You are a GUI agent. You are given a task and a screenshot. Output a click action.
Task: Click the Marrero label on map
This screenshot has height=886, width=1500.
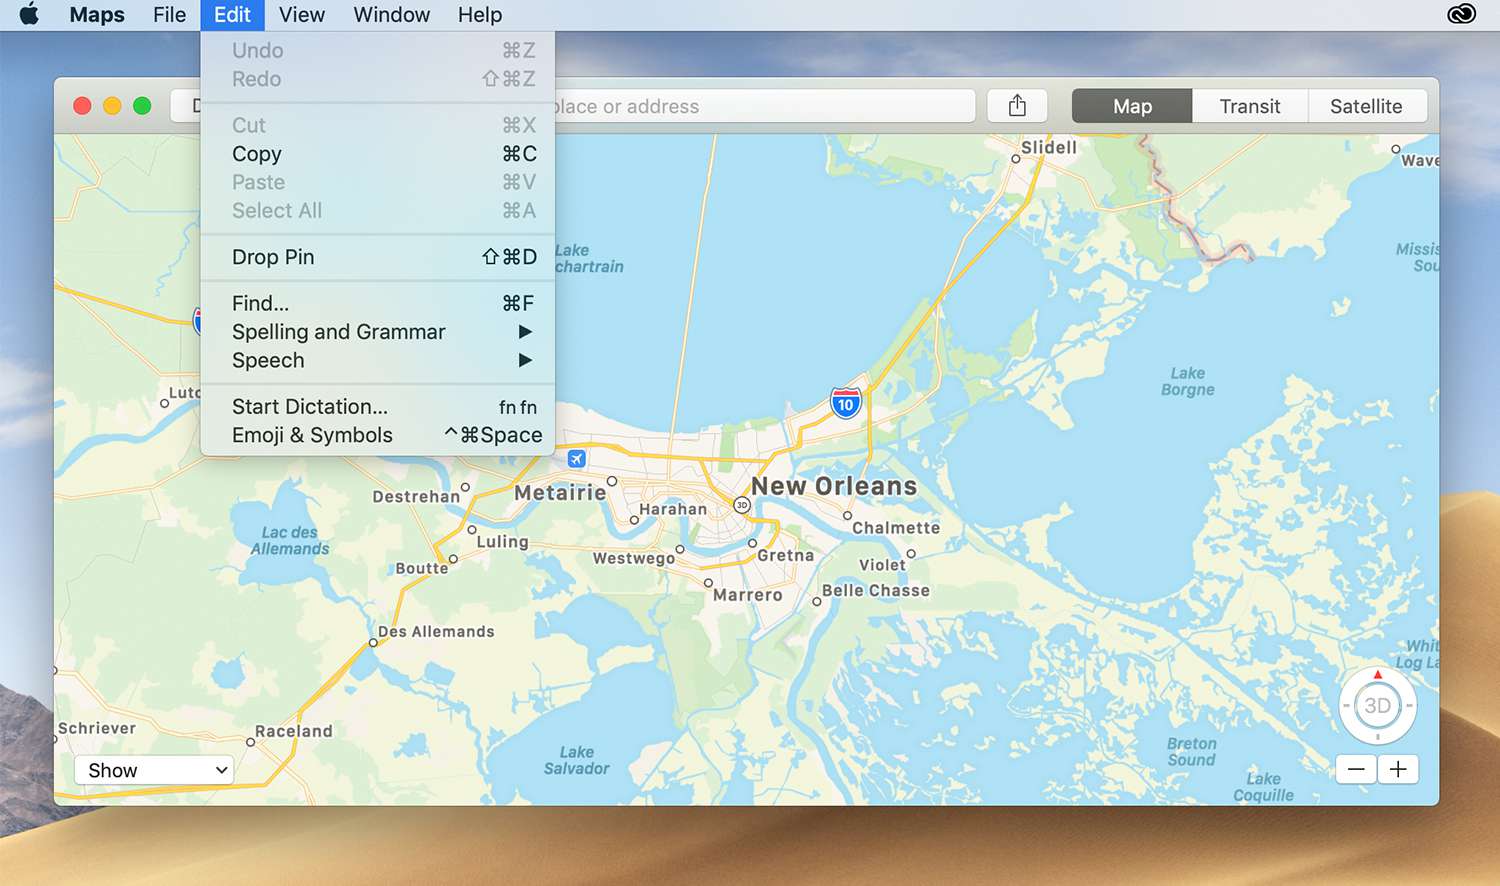tap(748, 595)
